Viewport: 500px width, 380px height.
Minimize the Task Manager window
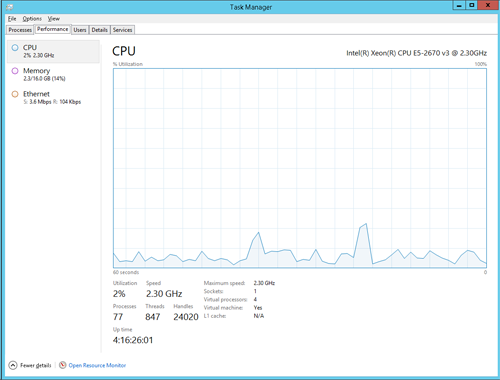click(459, 5)
